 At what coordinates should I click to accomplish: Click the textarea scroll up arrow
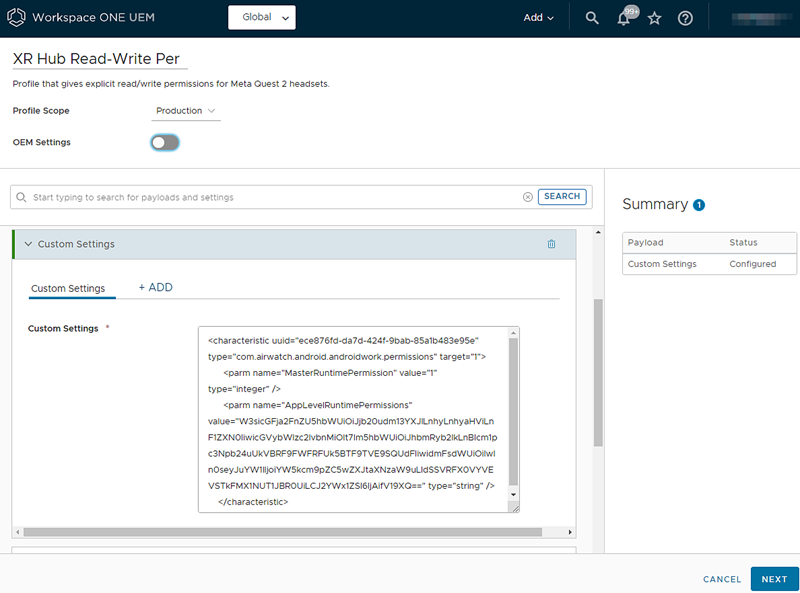(513, 333)
